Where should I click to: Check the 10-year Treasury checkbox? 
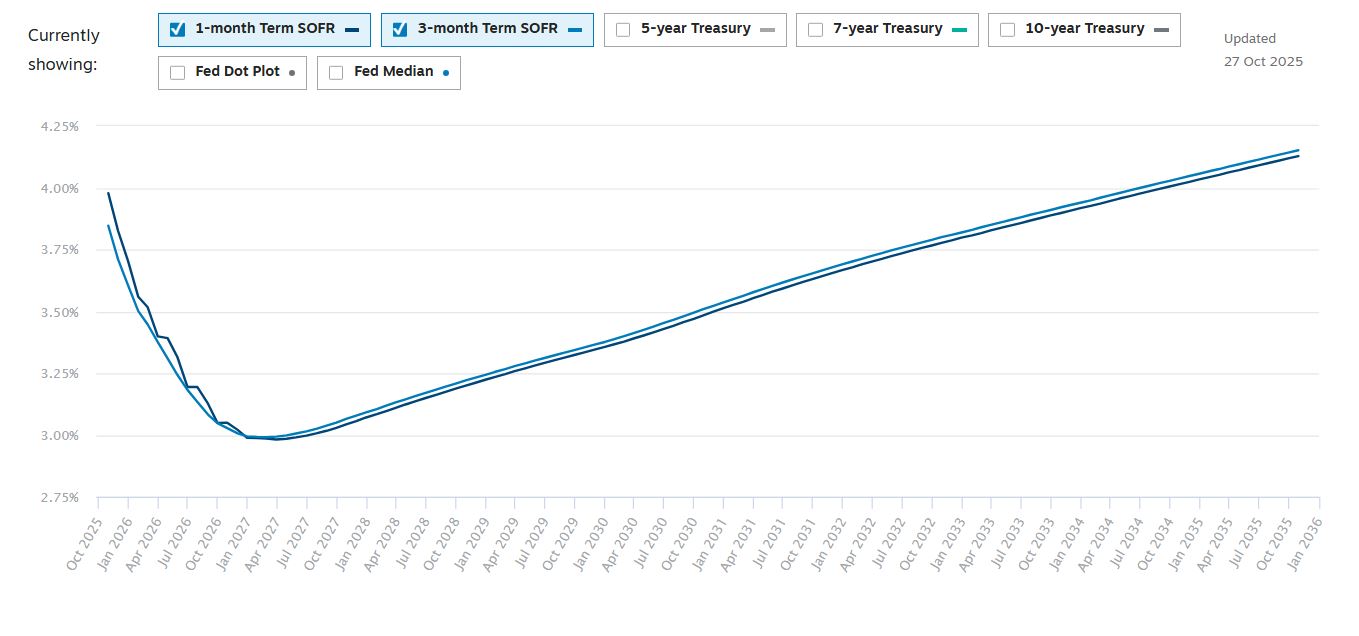(1007, 29)
